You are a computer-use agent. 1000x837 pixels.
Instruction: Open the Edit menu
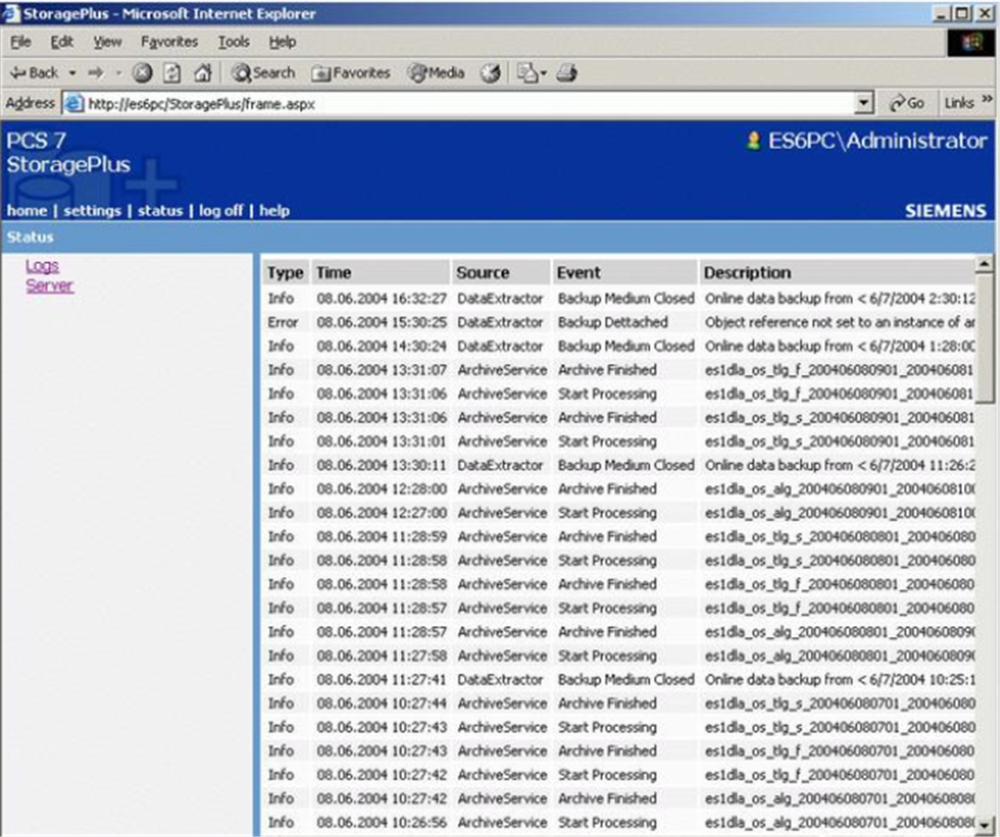pyautogui.click(x=62, y=42)
